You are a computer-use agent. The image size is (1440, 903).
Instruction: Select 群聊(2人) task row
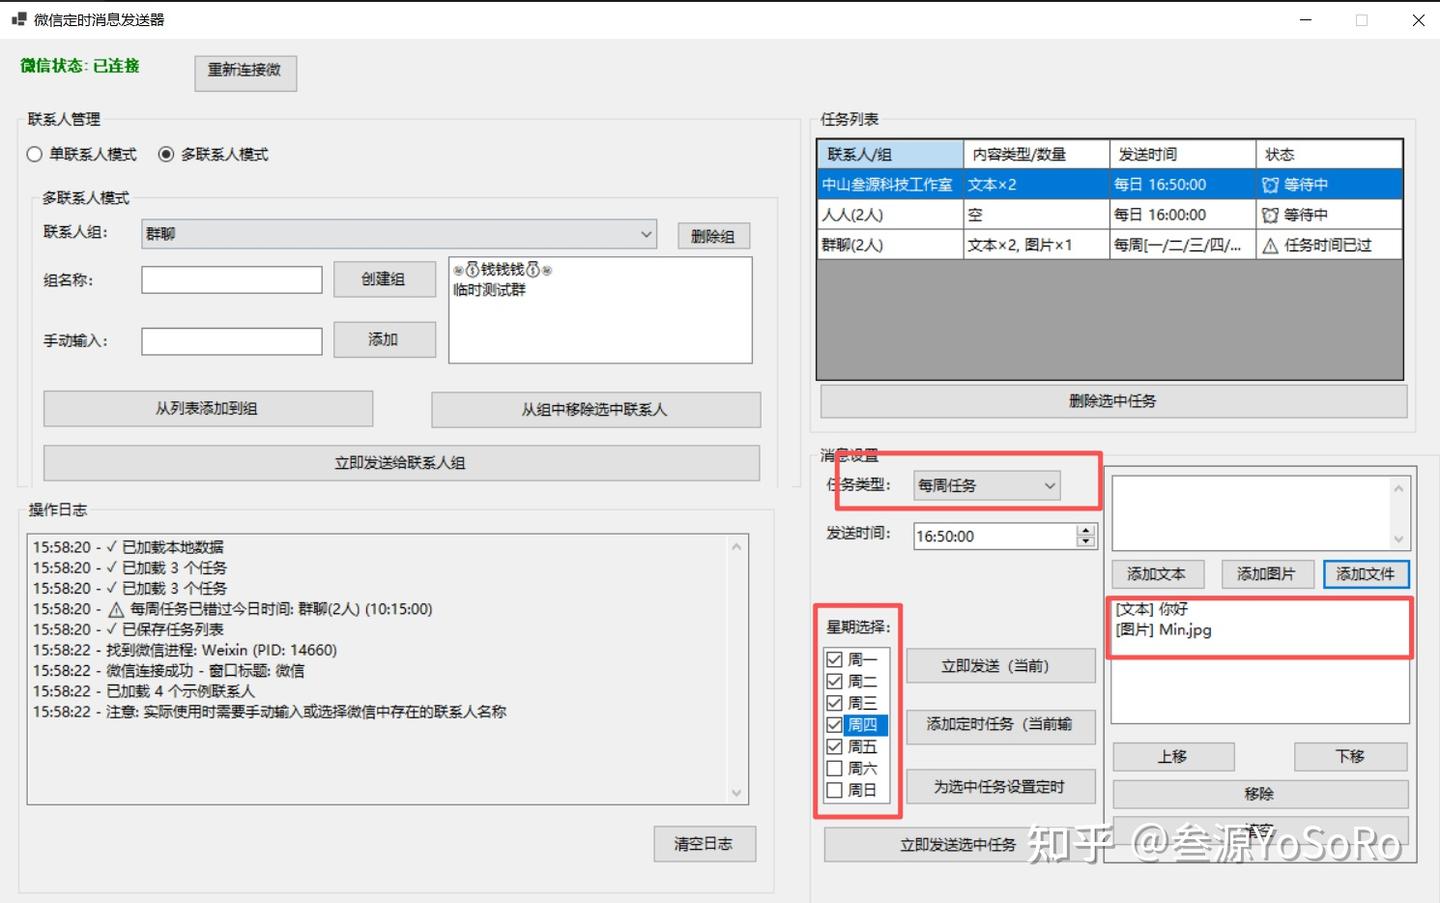tap(1109, 245)
